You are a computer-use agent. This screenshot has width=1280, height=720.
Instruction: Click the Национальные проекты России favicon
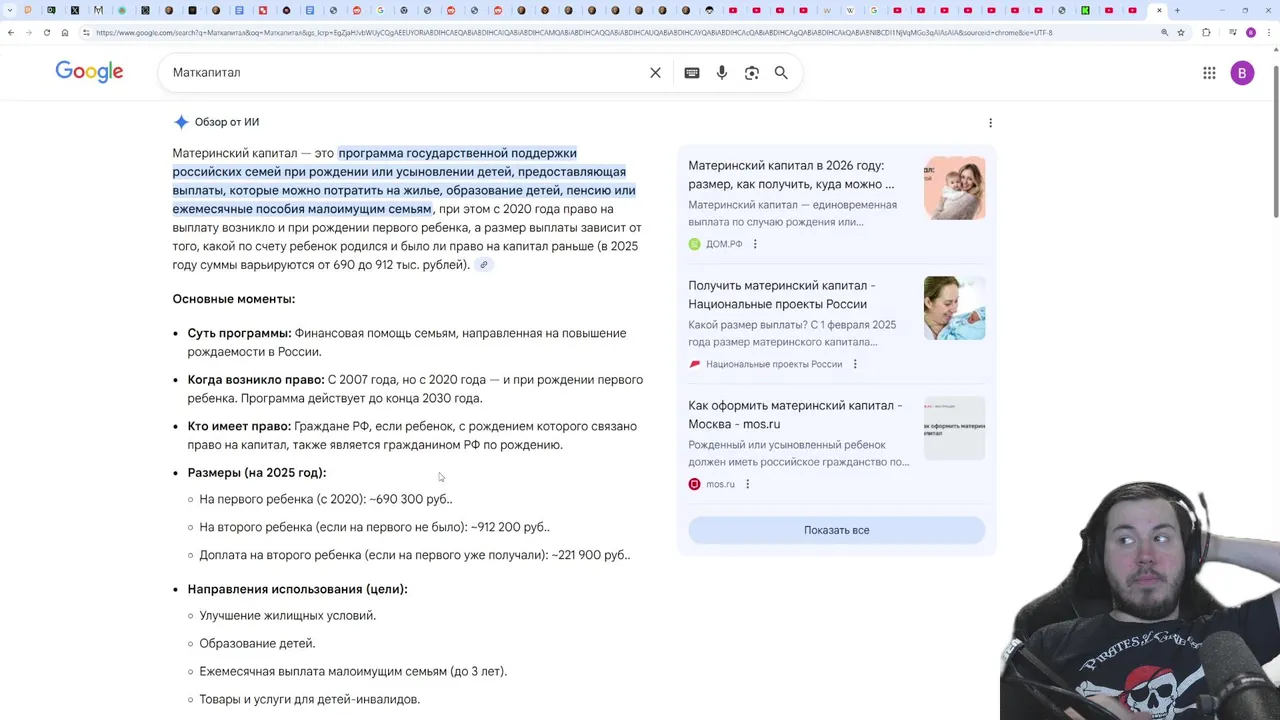[694, 364]
